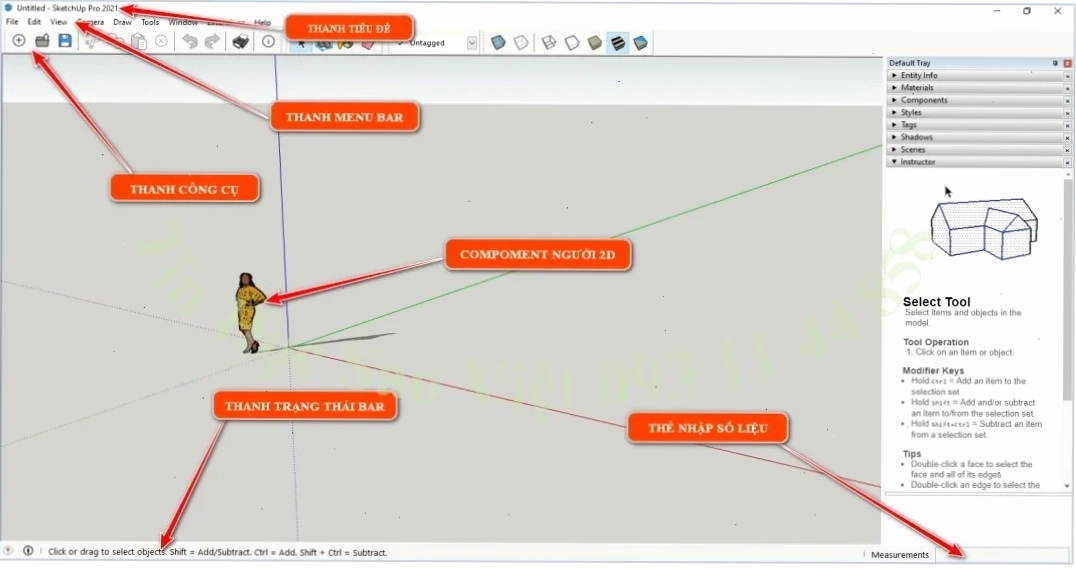Click the Instructor panel vertical scrollbar

1067,329
